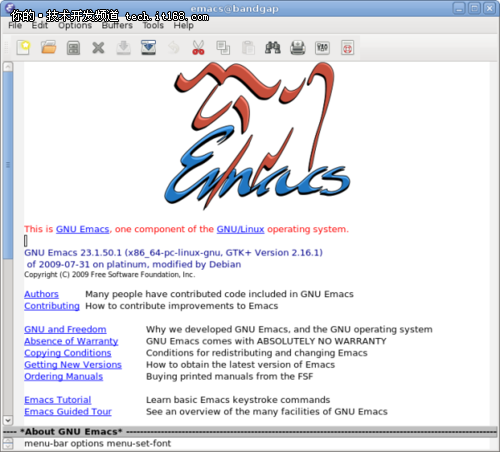Screen dimensions: 500x452
Task: Click the Open directory (dired) drawer icon
Action: click(x=73, y=48)
